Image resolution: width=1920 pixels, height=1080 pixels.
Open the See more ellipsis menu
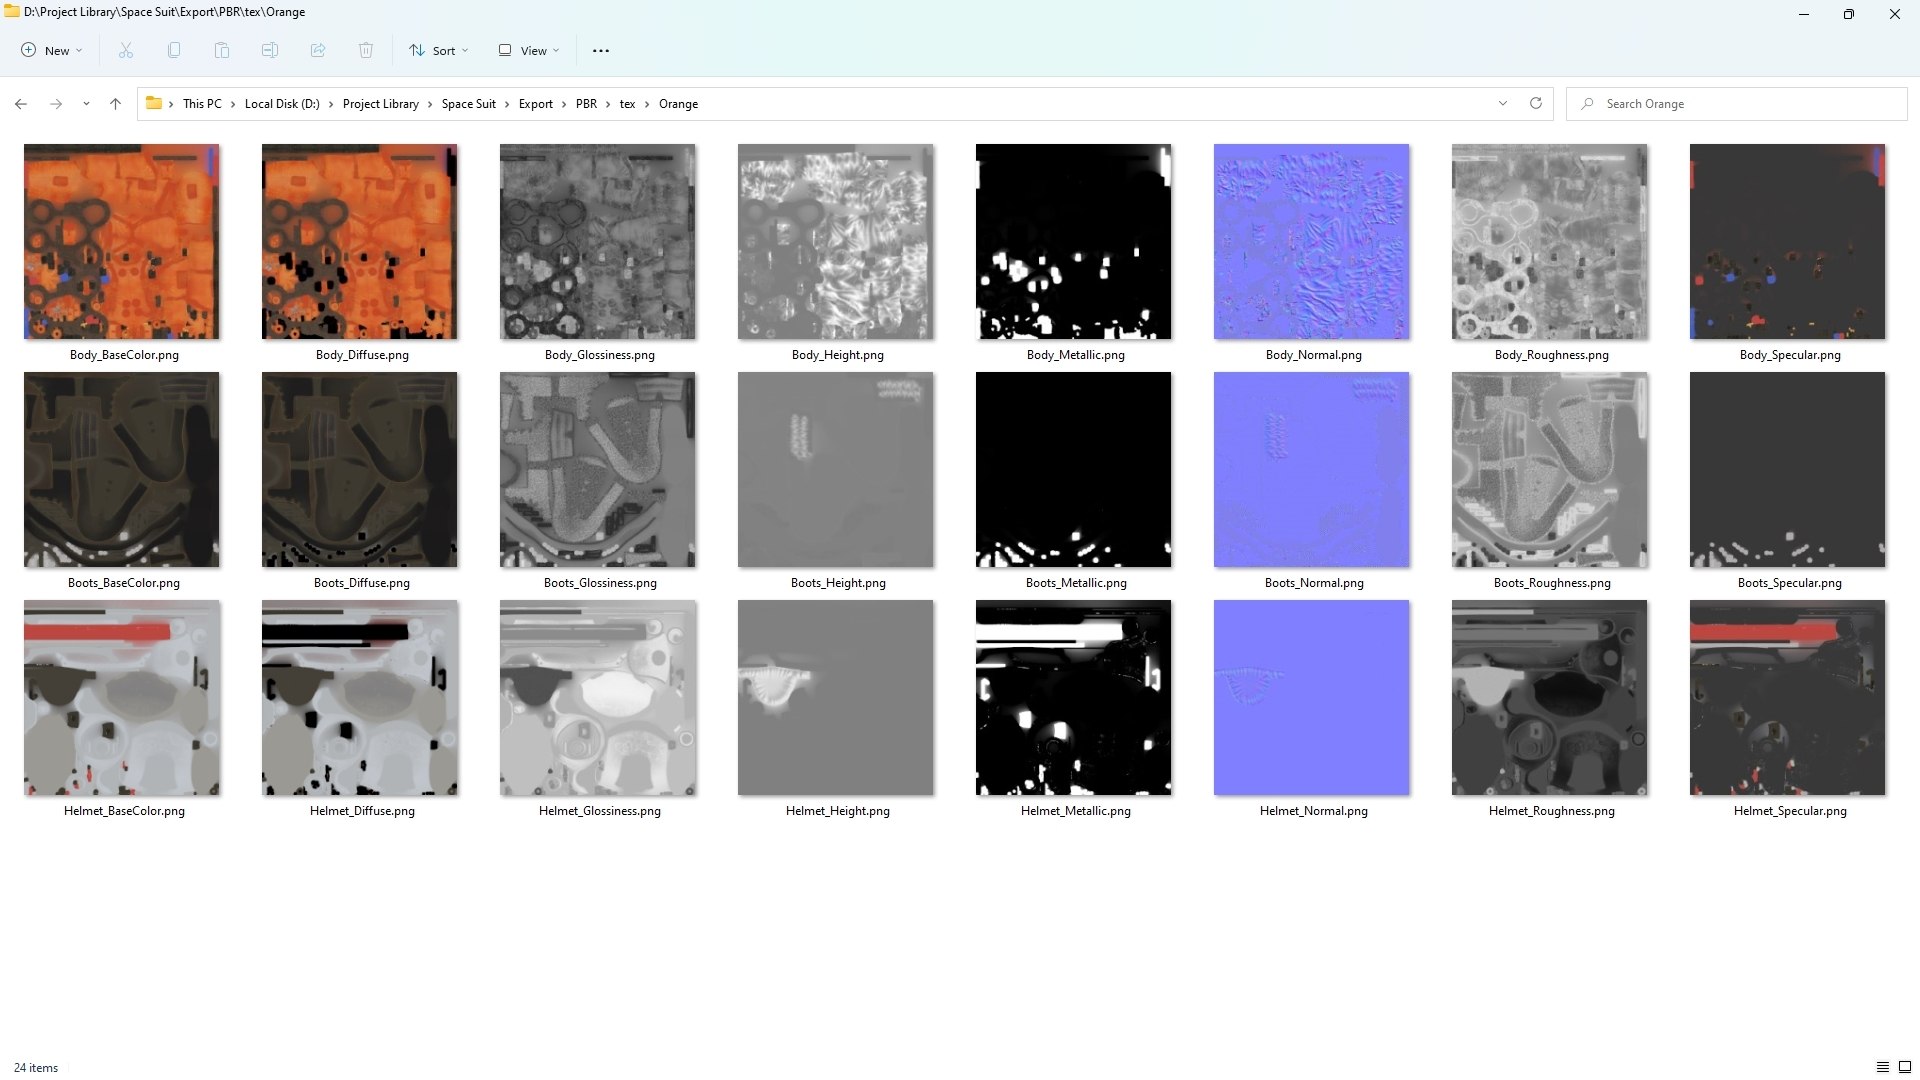(601, 50)
